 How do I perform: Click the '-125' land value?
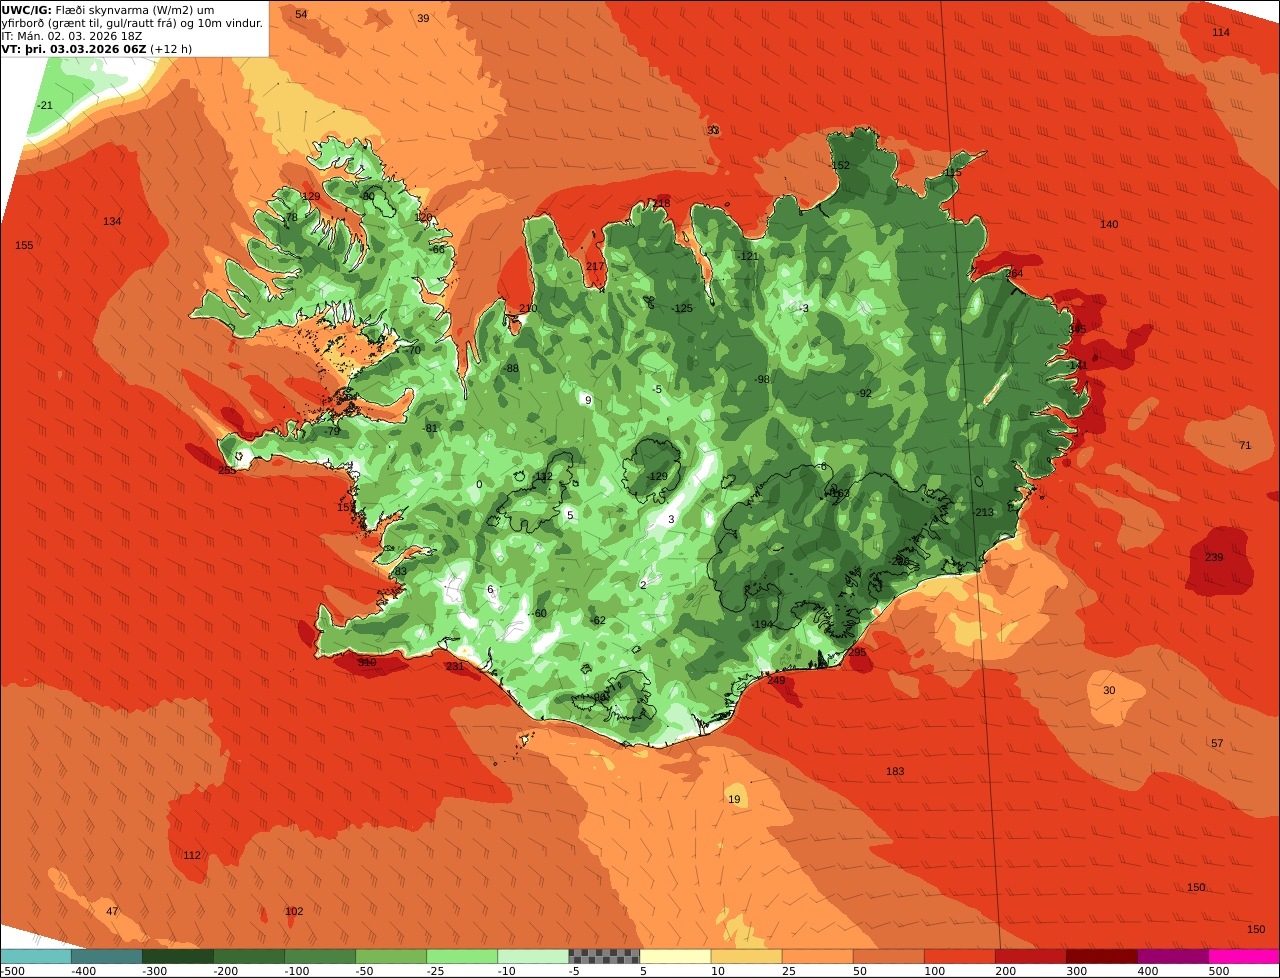pyautogui.click(x=683, y=308)
